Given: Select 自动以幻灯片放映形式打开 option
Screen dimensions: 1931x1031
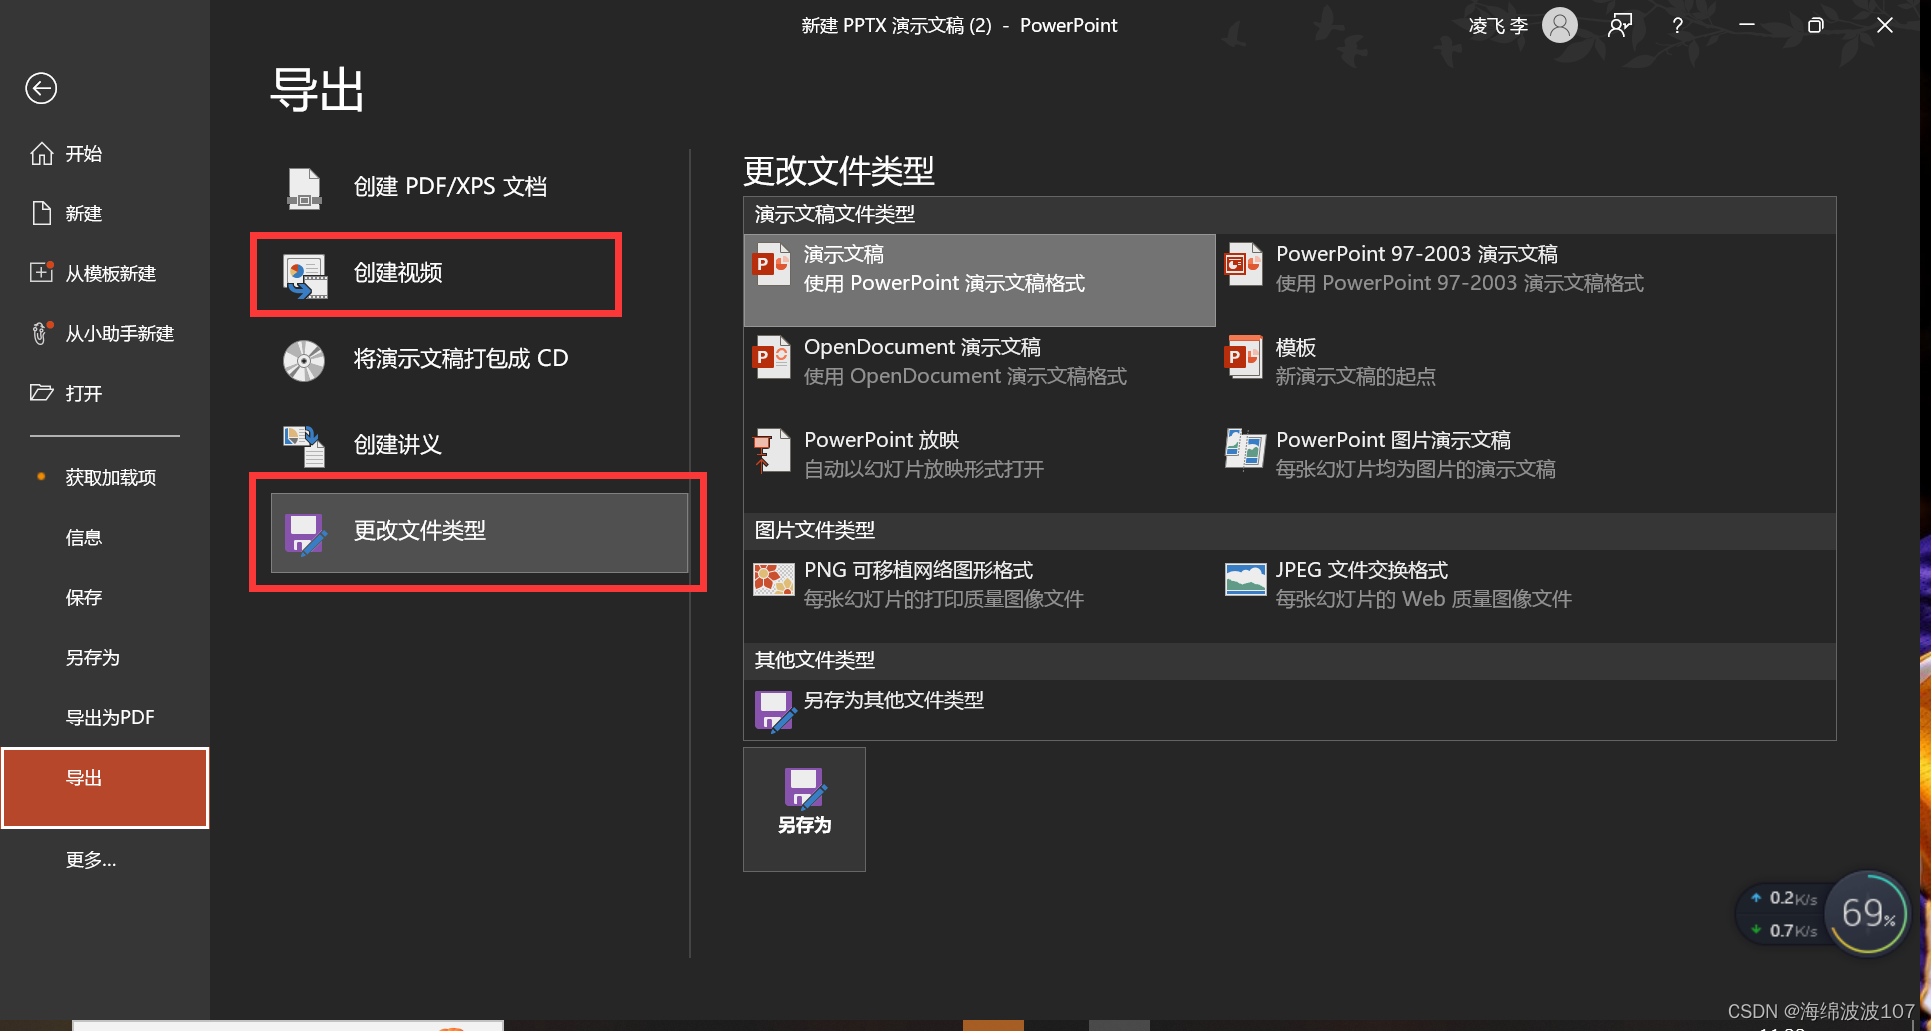Looking at the screenshot, I should click(x=980, y=466).
